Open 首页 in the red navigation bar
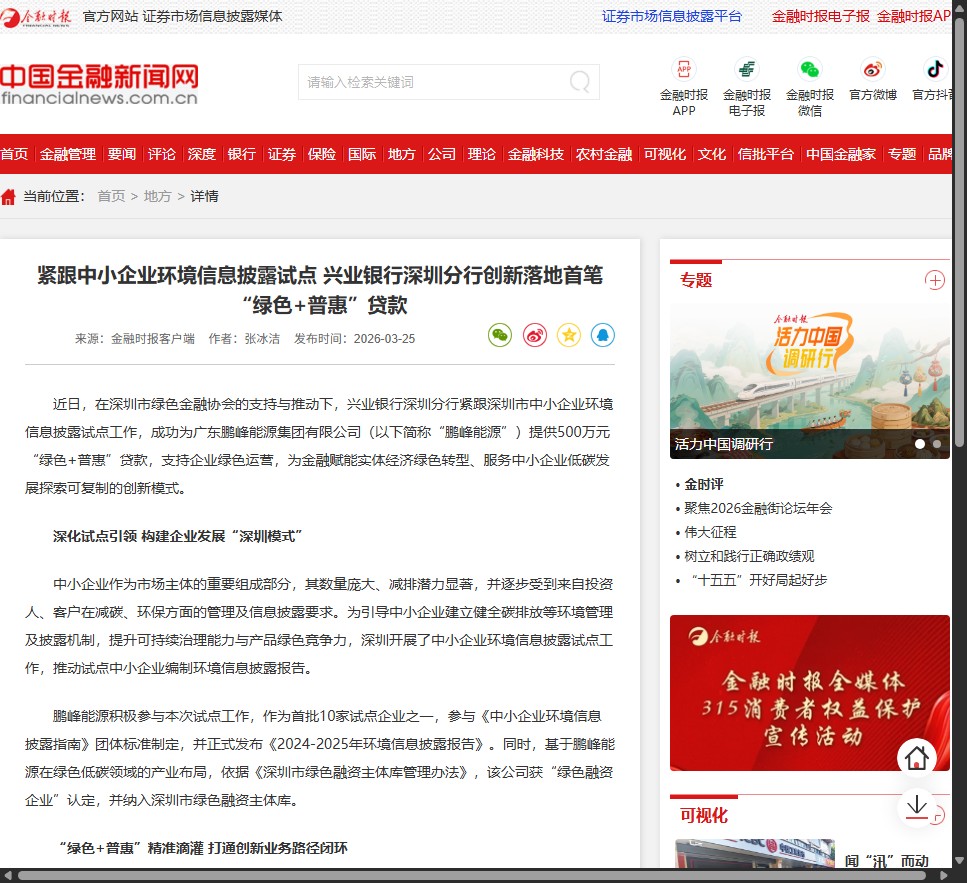The image size is (967, 883). (14, 154)
